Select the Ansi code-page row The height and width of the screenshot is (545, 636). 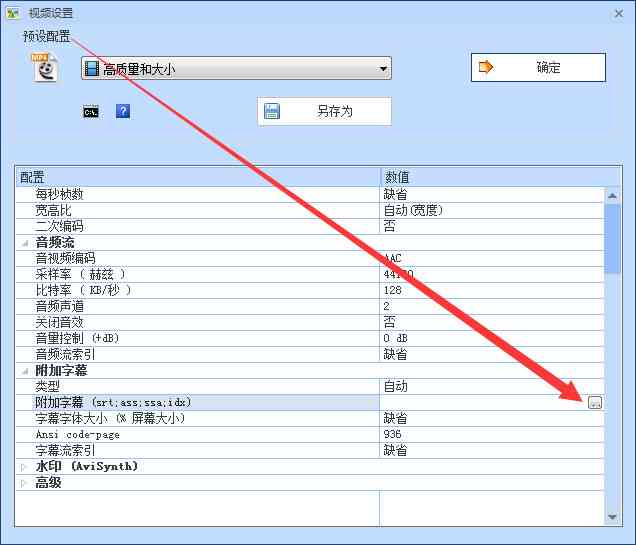310,435
